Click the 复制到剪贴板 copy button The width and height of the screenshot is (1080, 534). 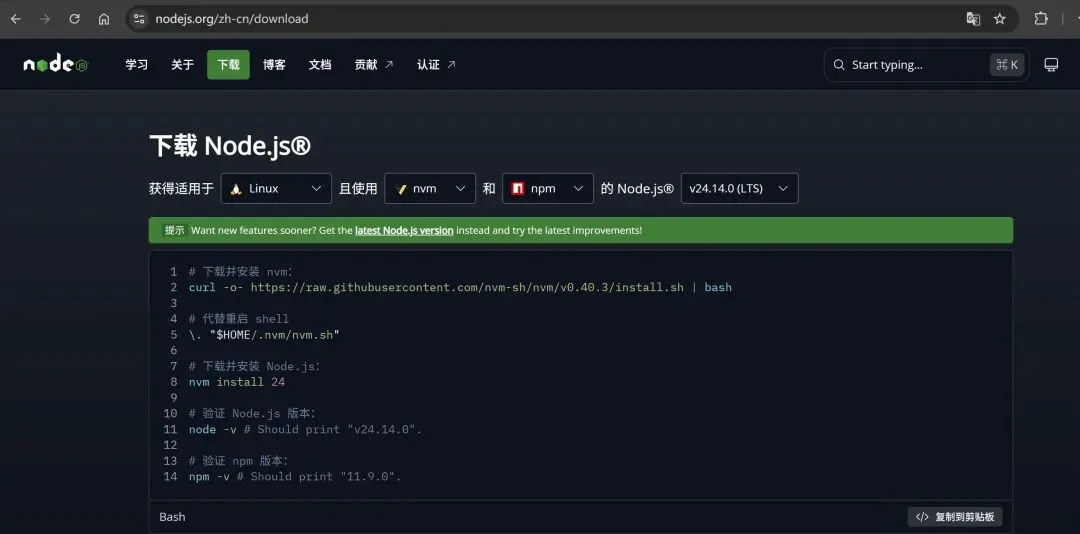(955, 517)
